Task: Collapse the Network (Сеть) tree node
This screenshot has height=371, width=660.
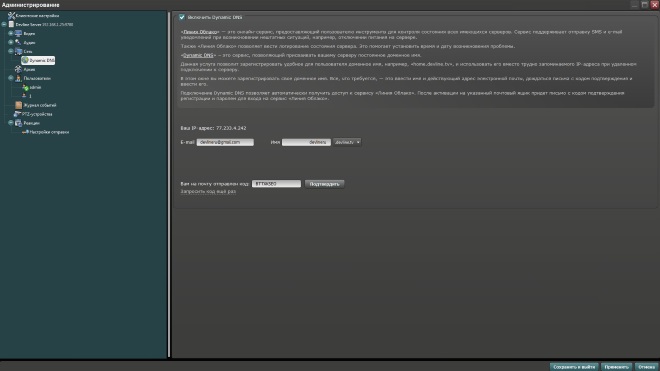Action: [11, 51]
